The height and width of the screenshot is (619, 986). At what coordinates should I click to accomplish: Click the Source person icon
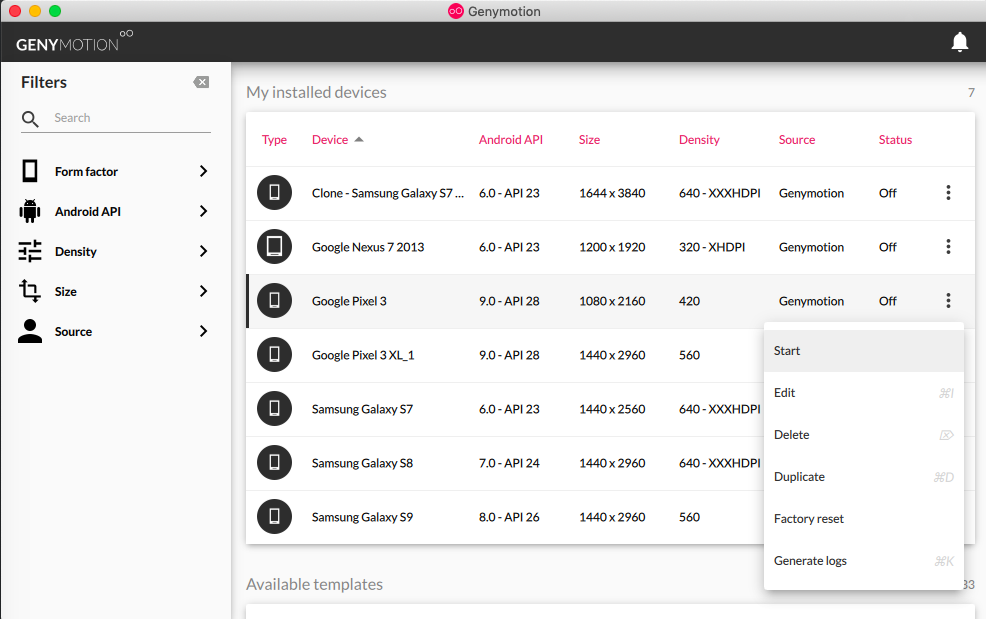click(x=30, y=331)
